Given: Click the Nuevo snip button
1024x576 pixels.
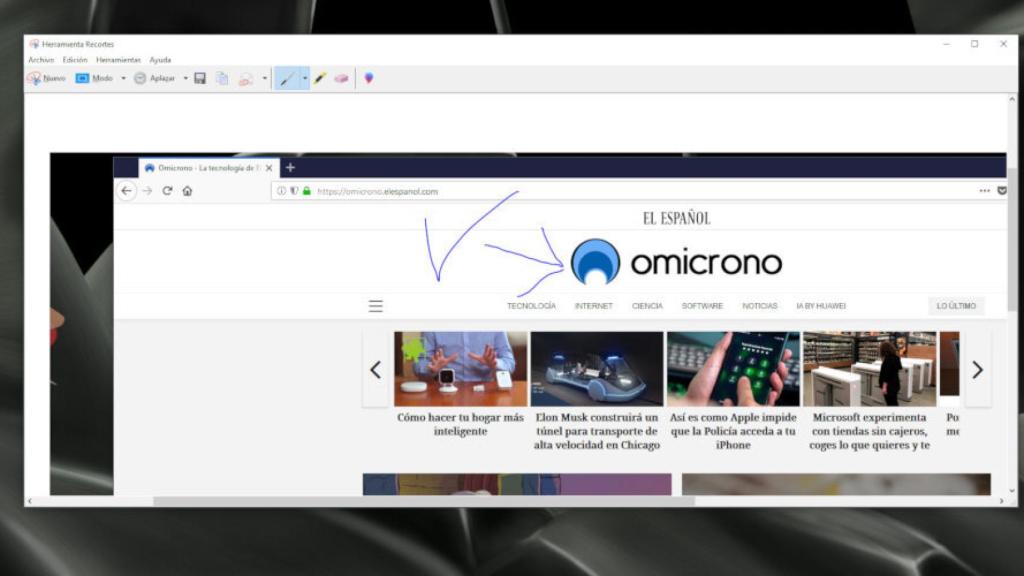Looking at the screenshot, I should tap(46, 78).
